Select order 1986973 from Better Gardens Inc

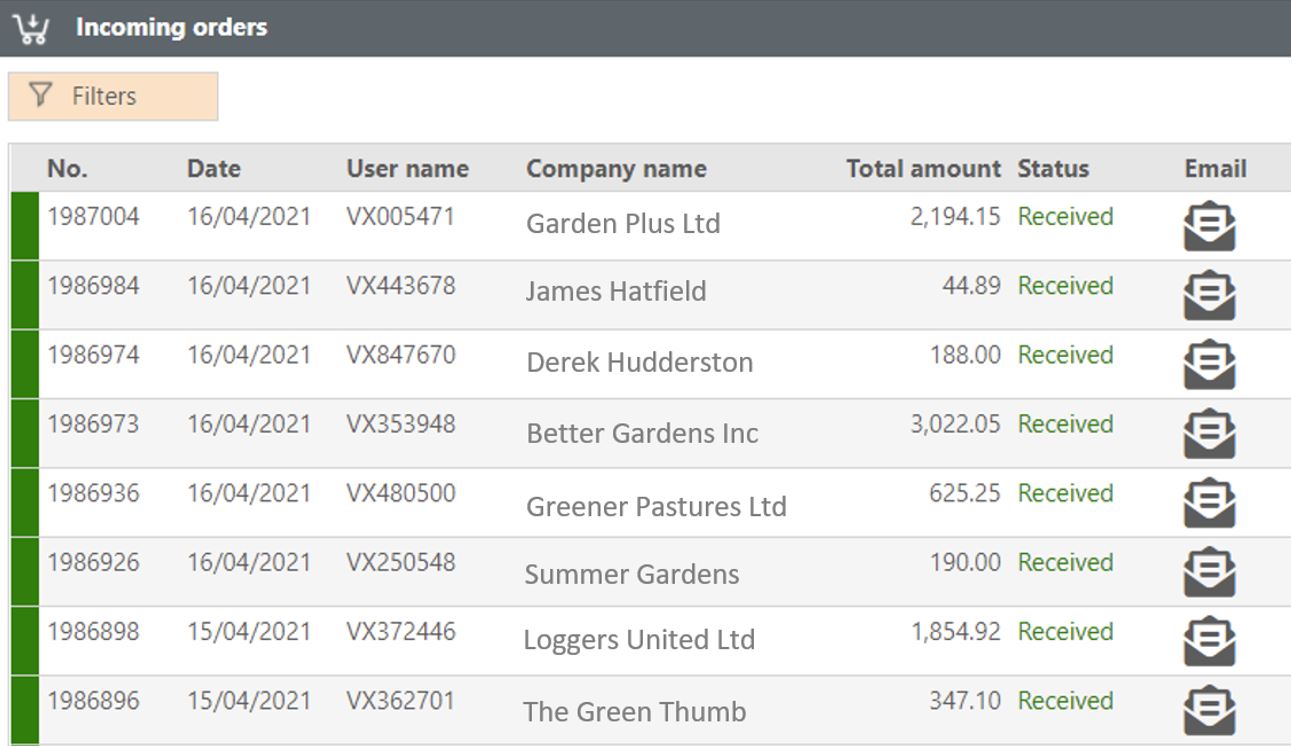(93, 424)
